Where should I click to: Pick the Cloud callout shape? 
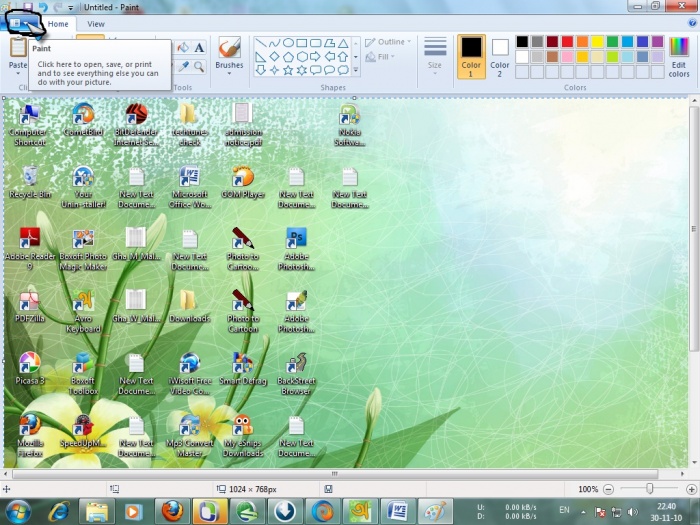click(x=343, y=70)
